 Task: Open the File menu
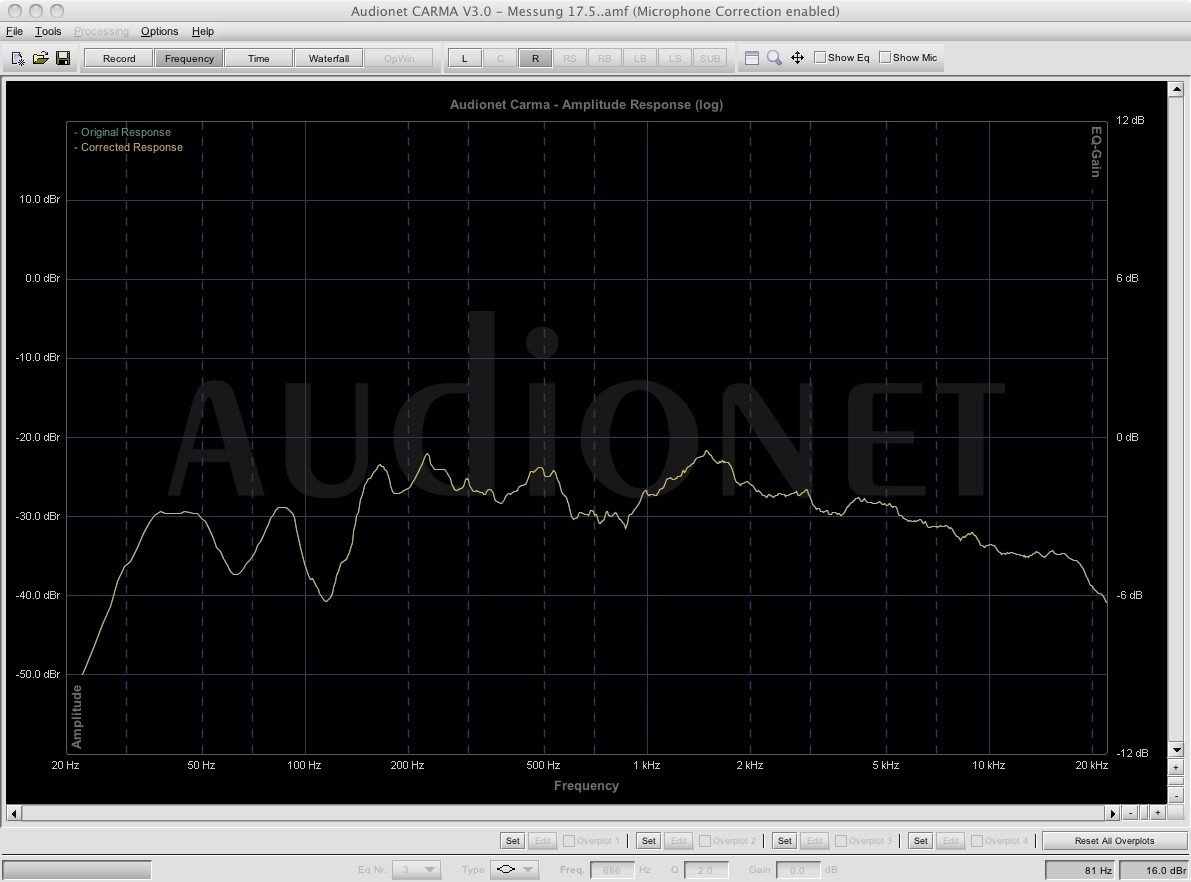[14, 31]
